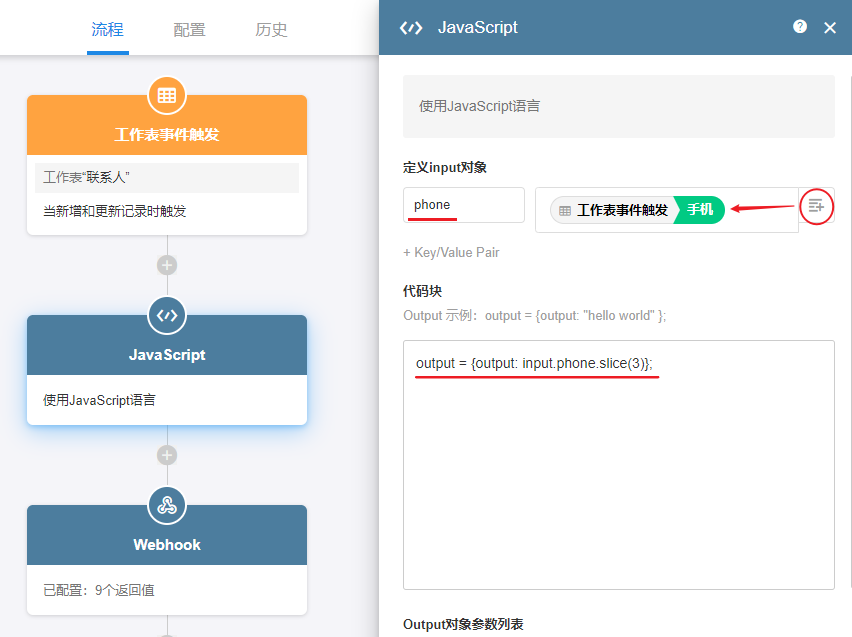This screenshot has width=852, height=637.
Task: Click the worksheet trigger table icon
Action: click(167, 95)
